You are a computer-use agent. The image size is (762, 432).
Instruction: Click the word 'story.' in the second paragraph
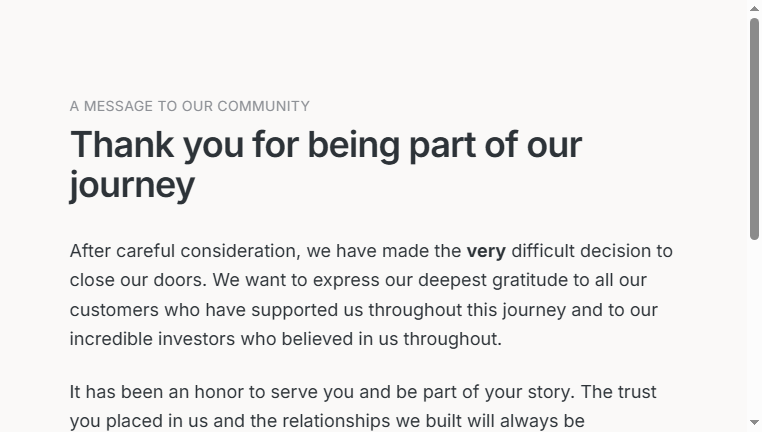pyautogui.click(x=549, y=392)
